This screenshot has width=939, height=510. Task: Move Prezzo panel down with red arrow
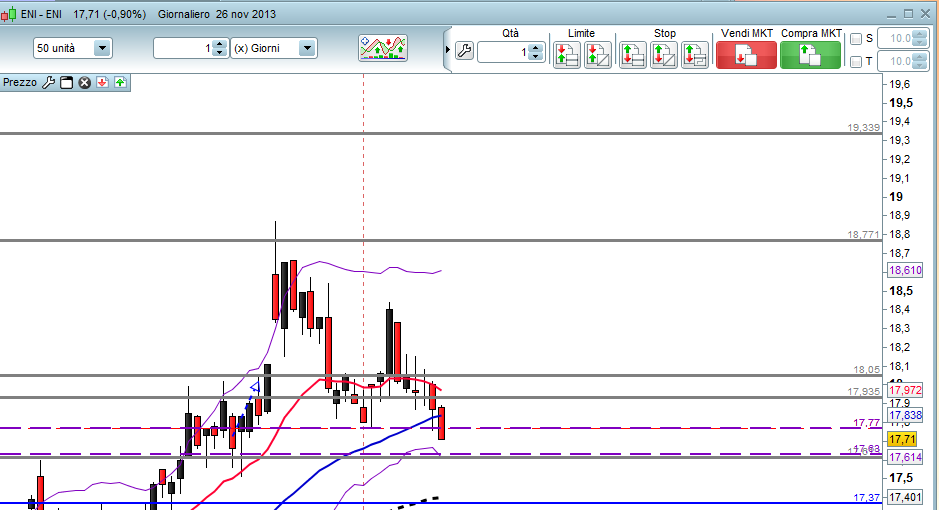(102, 83)
